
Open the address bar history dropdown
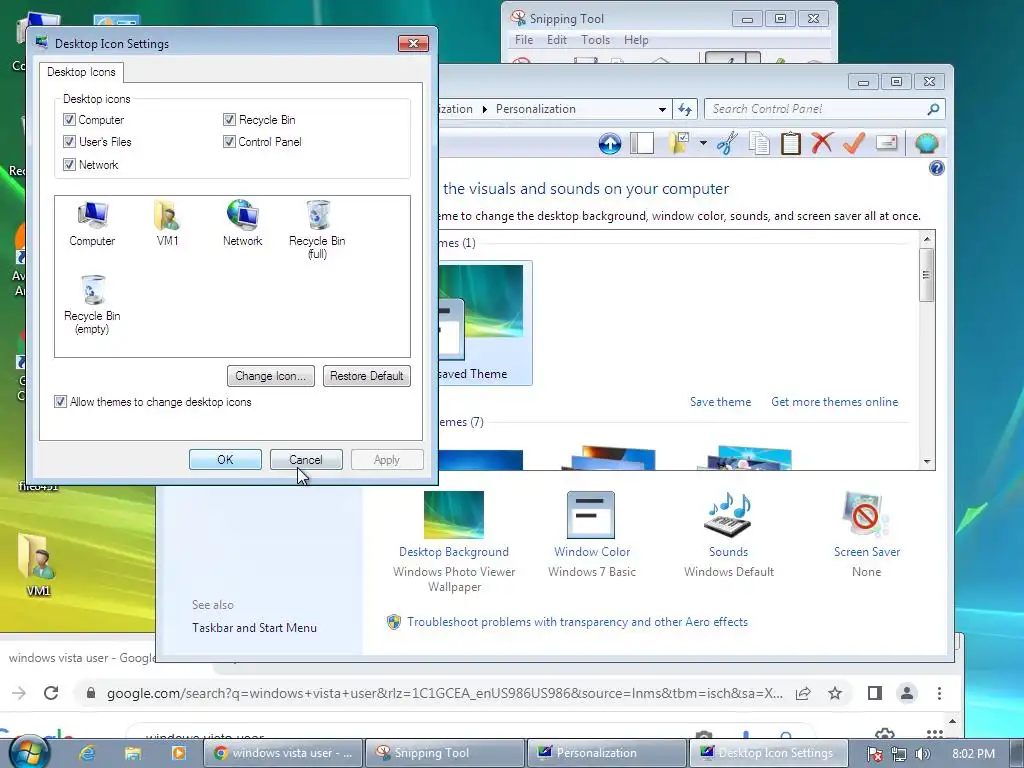point(662,109)
